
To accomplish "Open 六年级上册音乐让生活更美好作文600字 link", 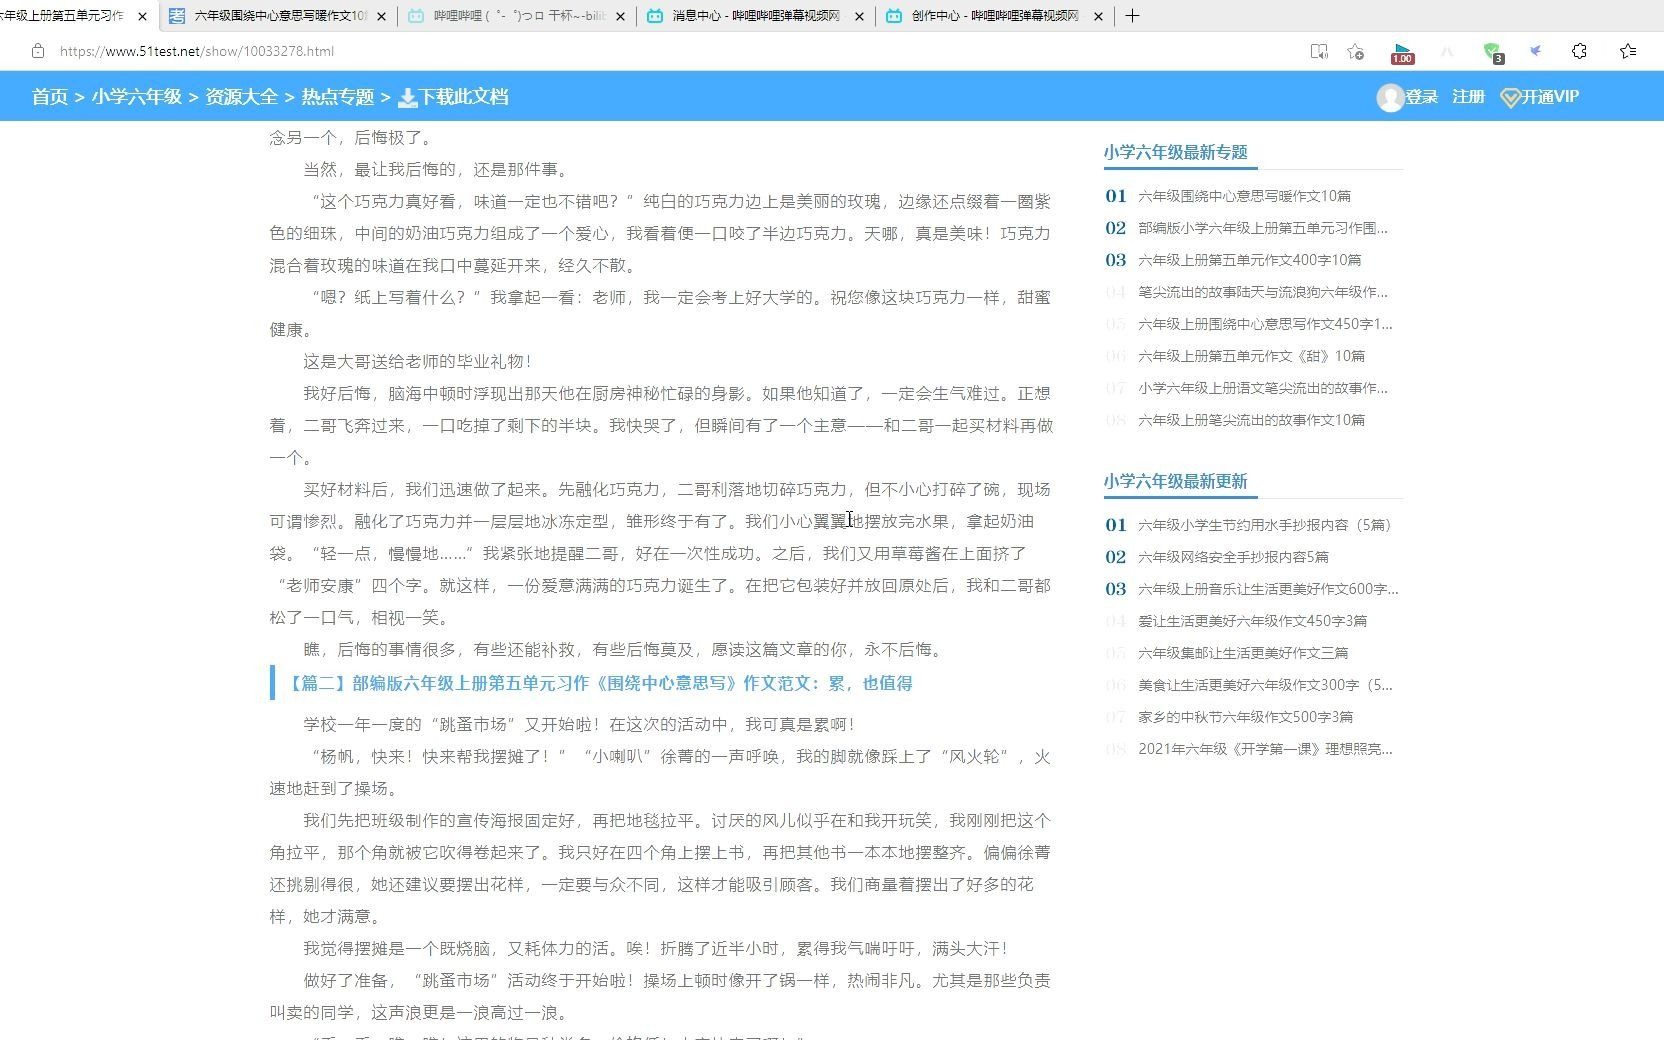I will [1268, 589].
